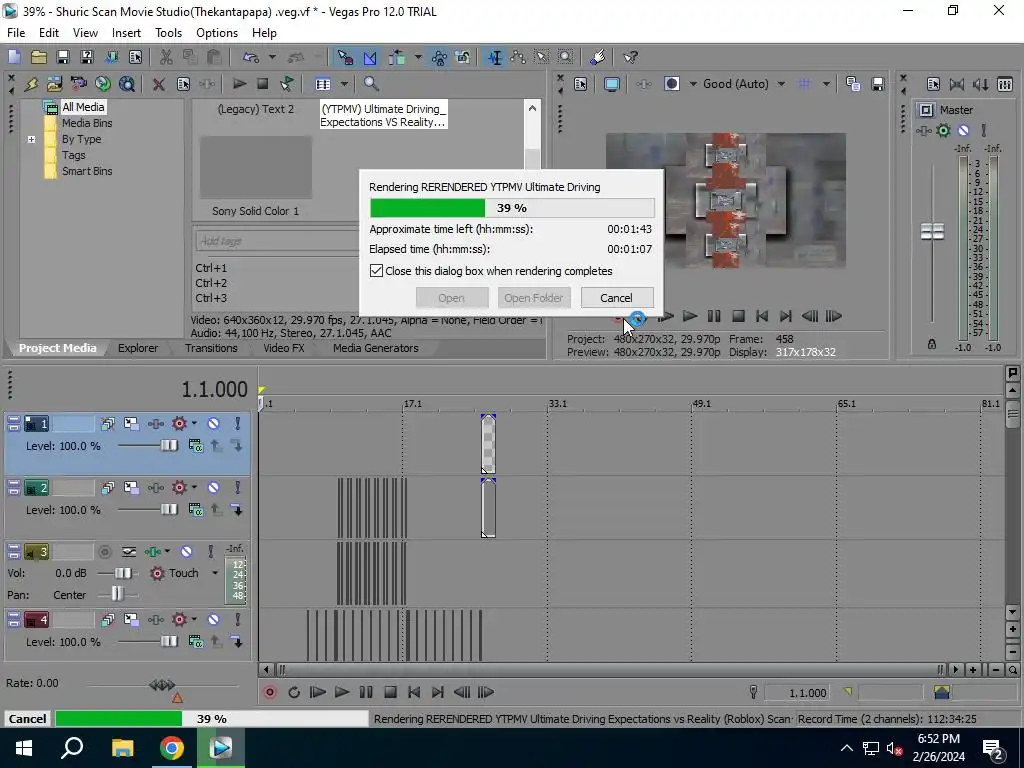
Task: Click the Search media magnifier icon
Action: coord(371,84)
